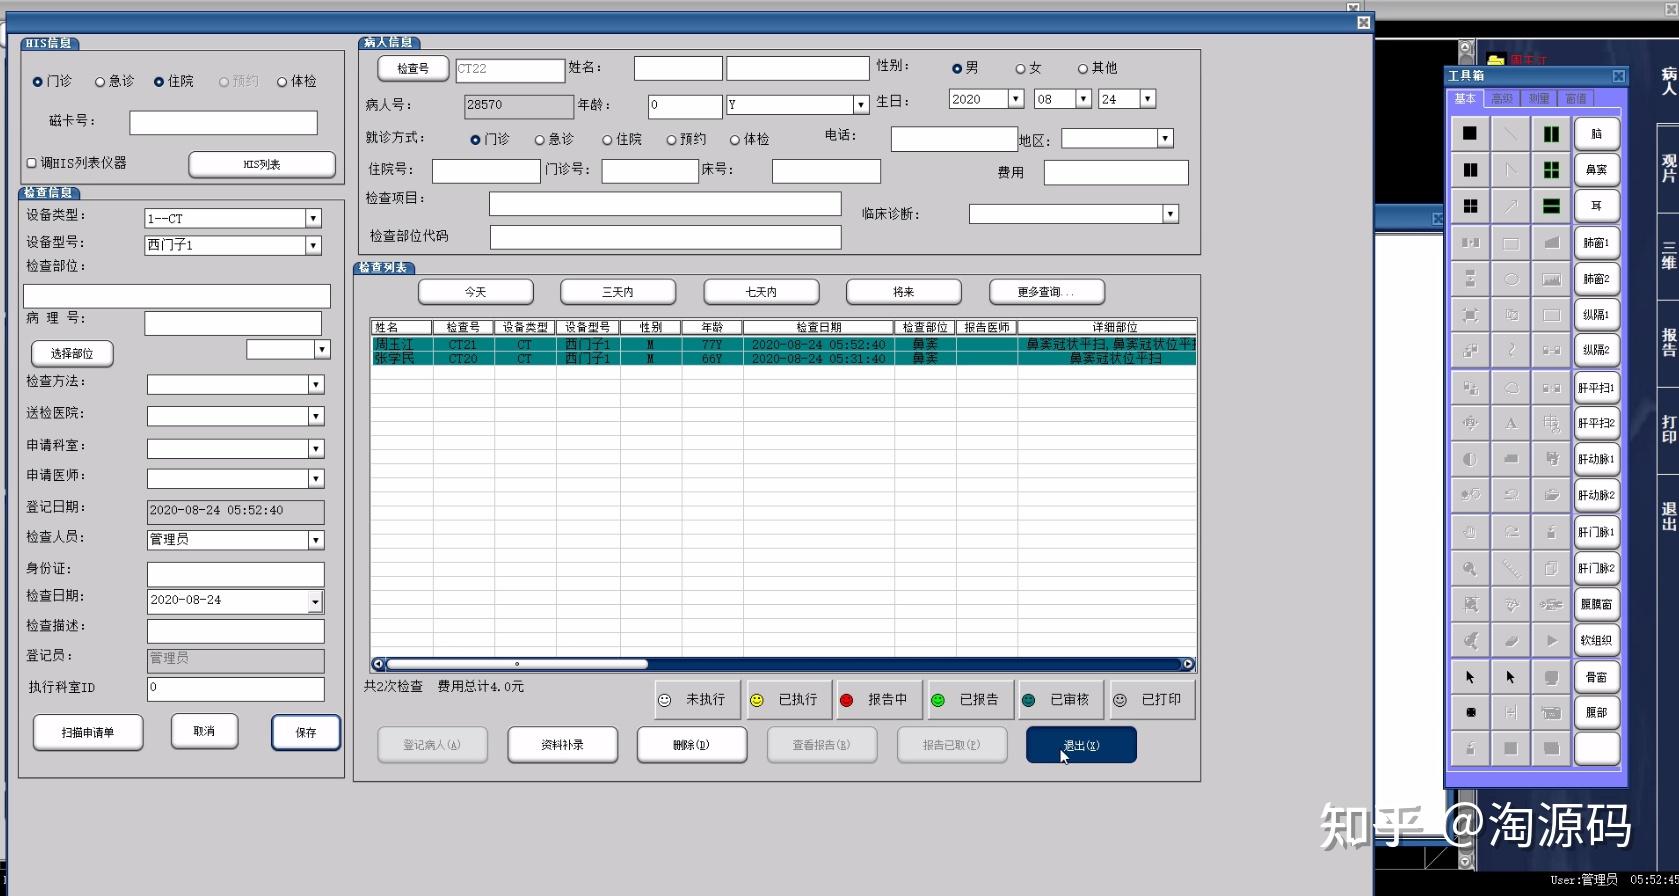Filter by red 报告中 status
The width and height of the screenshot is (1679, 896).
[878, 700]
